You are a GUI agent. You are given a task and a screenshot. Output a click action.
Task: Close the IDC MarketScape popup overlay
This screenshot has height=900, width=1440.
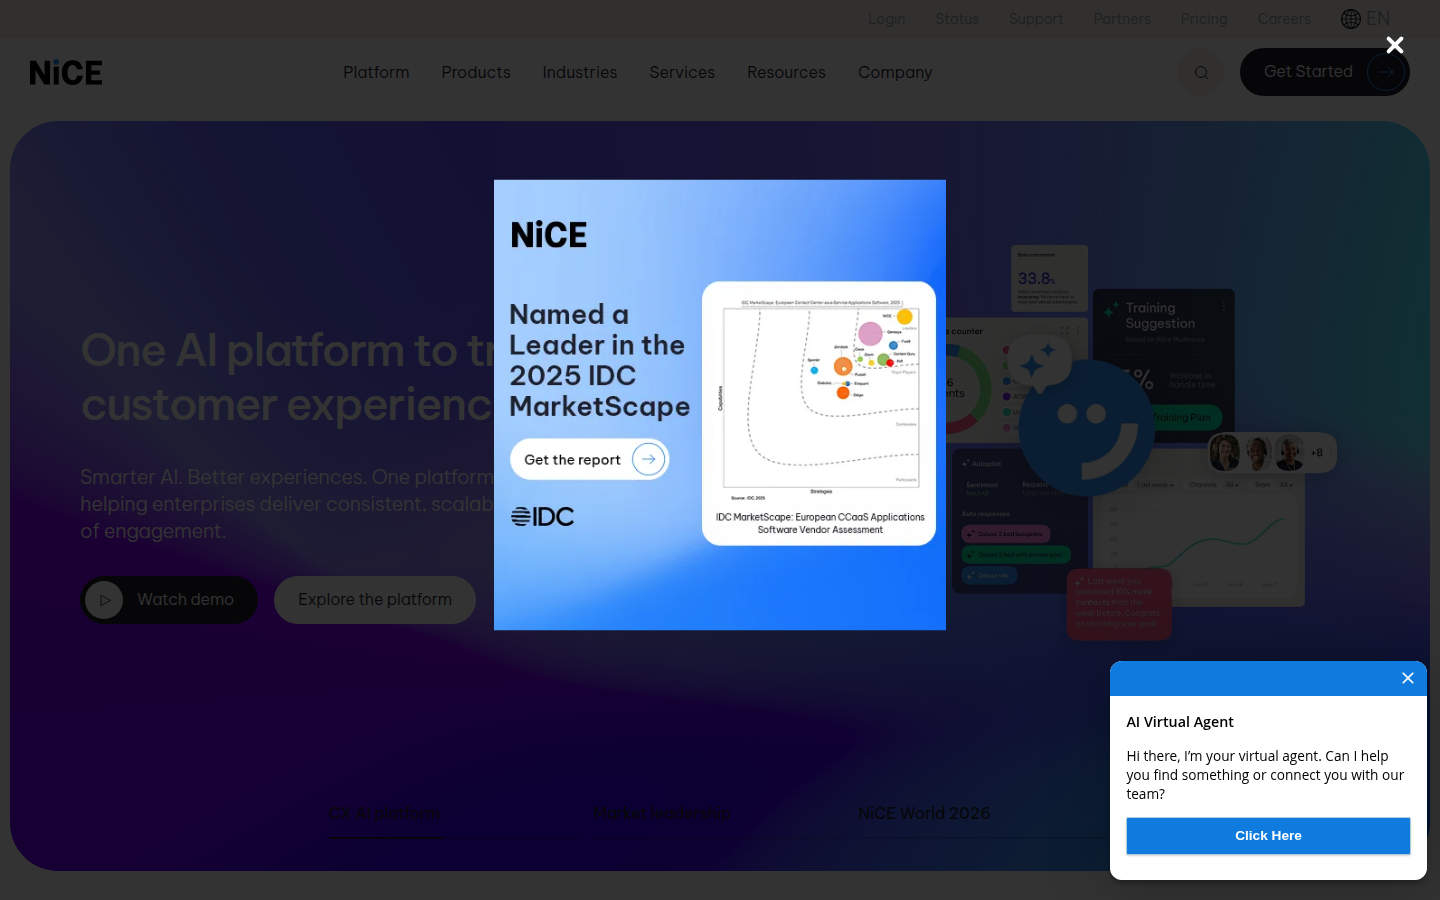1395,45
